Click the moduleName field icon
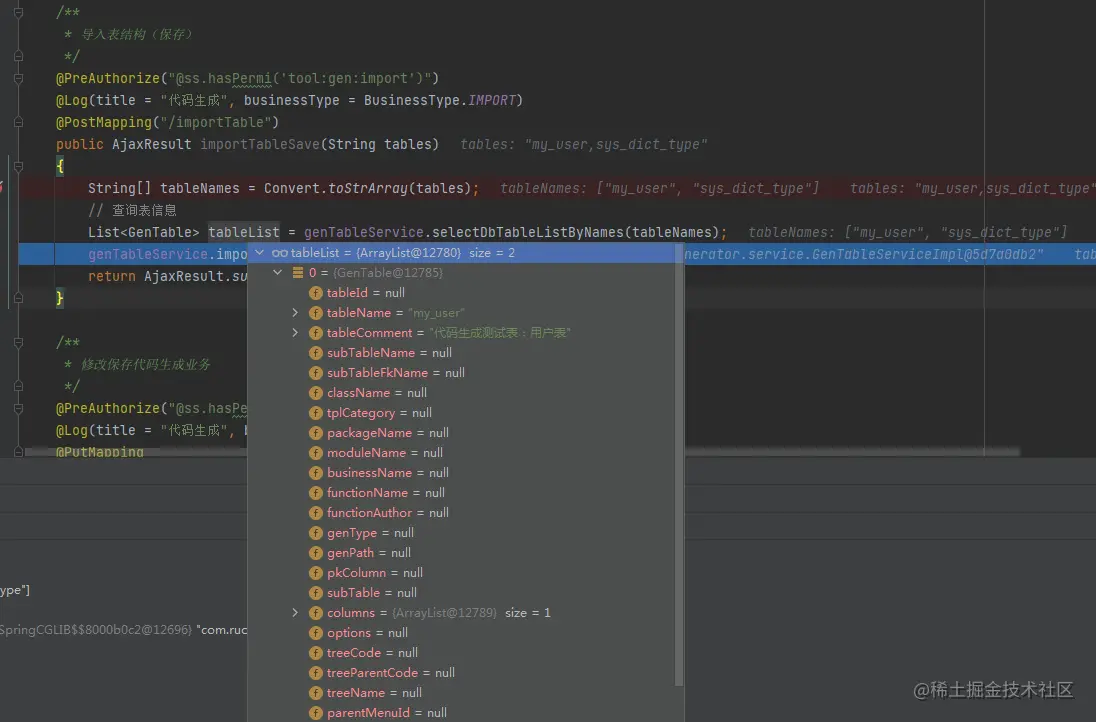This screenshot has width=1096, height=722. 316,453
